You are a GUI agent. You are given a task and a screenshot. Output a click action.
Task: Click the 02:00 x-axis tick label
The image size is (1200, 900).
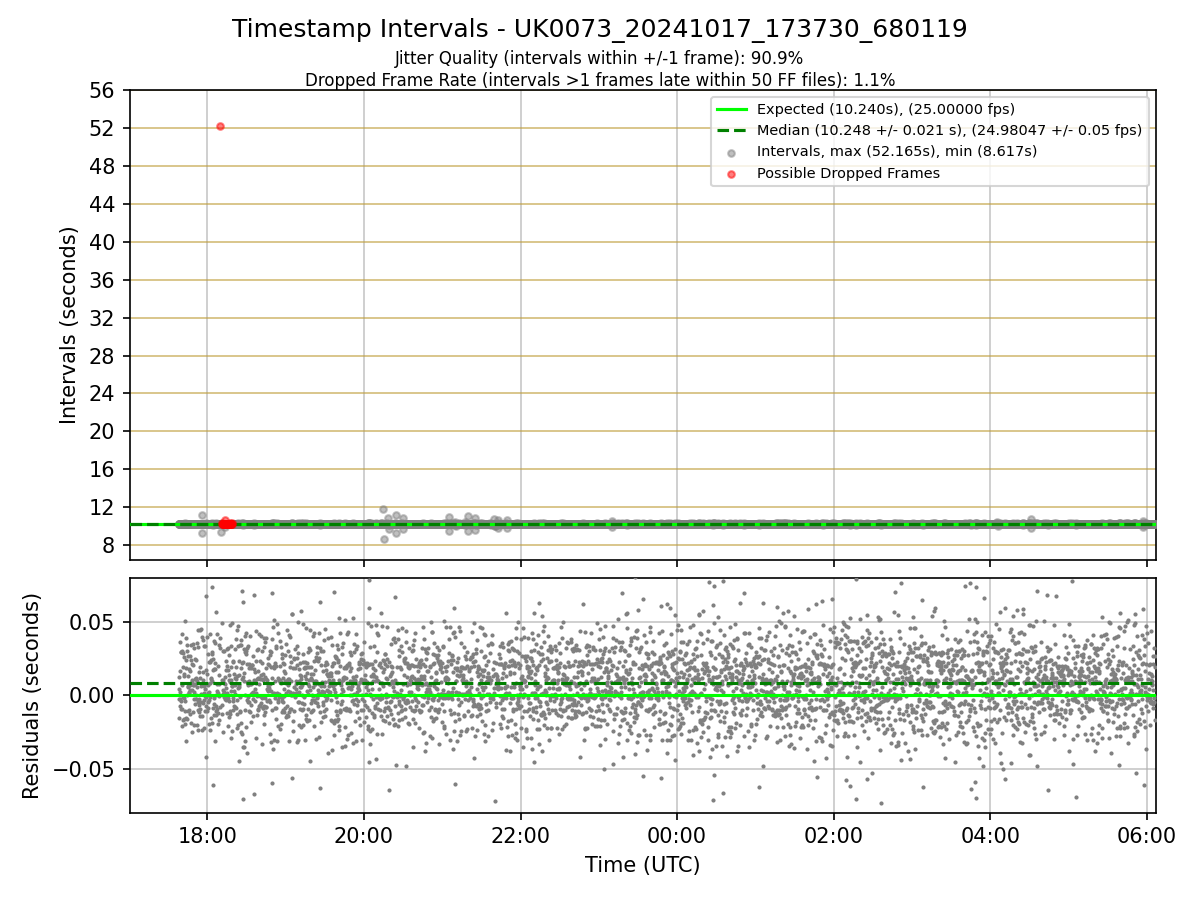833,835
